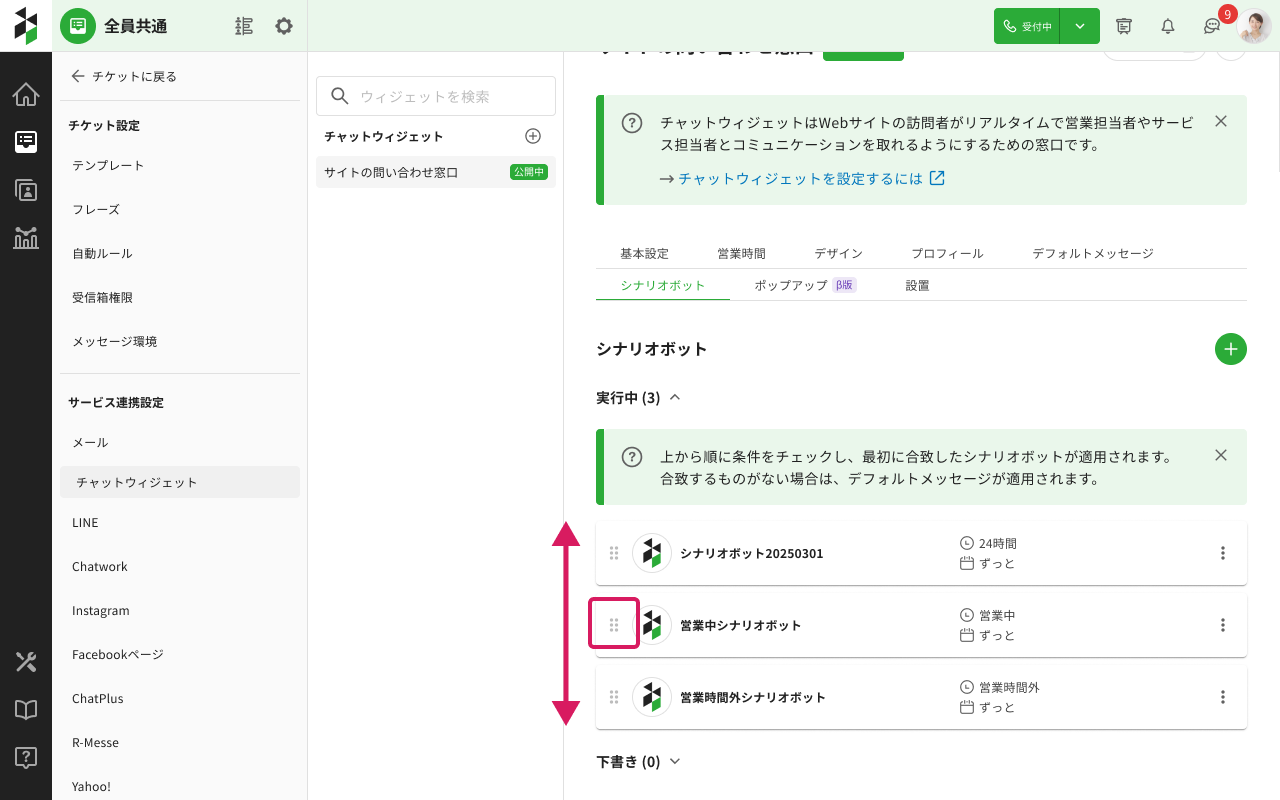The height and width of the screenshot is (800, 1280).
Task: Open the tools wrench icon in sidebar
Action: pyautogui.click(x=26, y=662)
